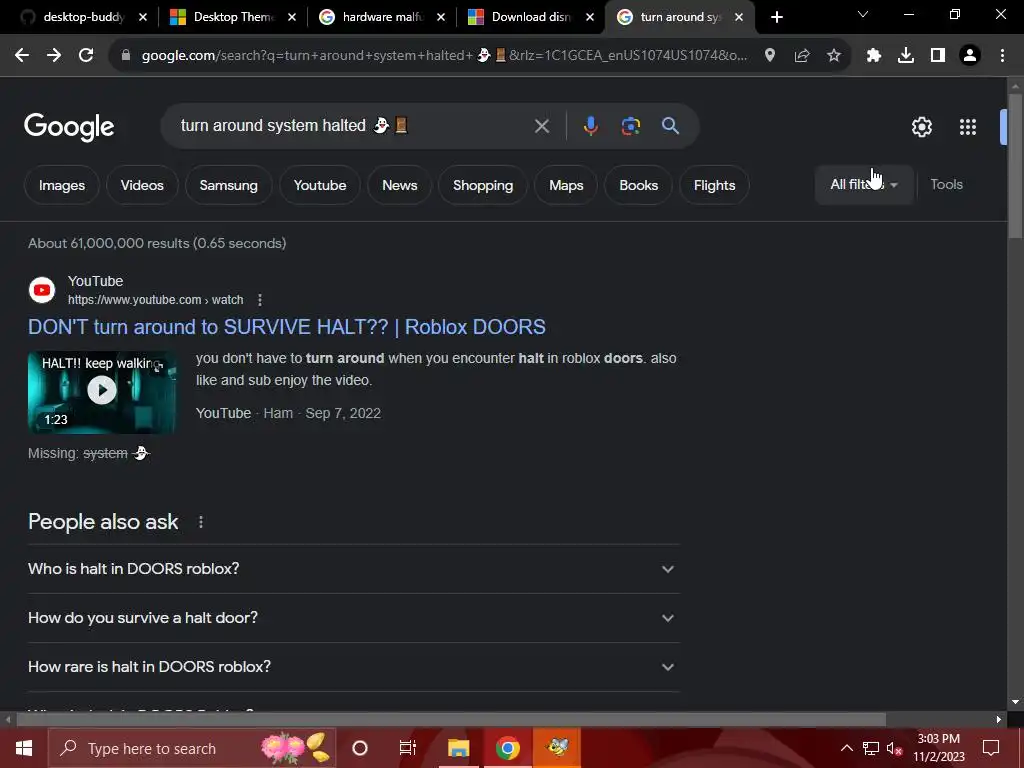Open the Chrome profile avatar

tap(970, 56)
